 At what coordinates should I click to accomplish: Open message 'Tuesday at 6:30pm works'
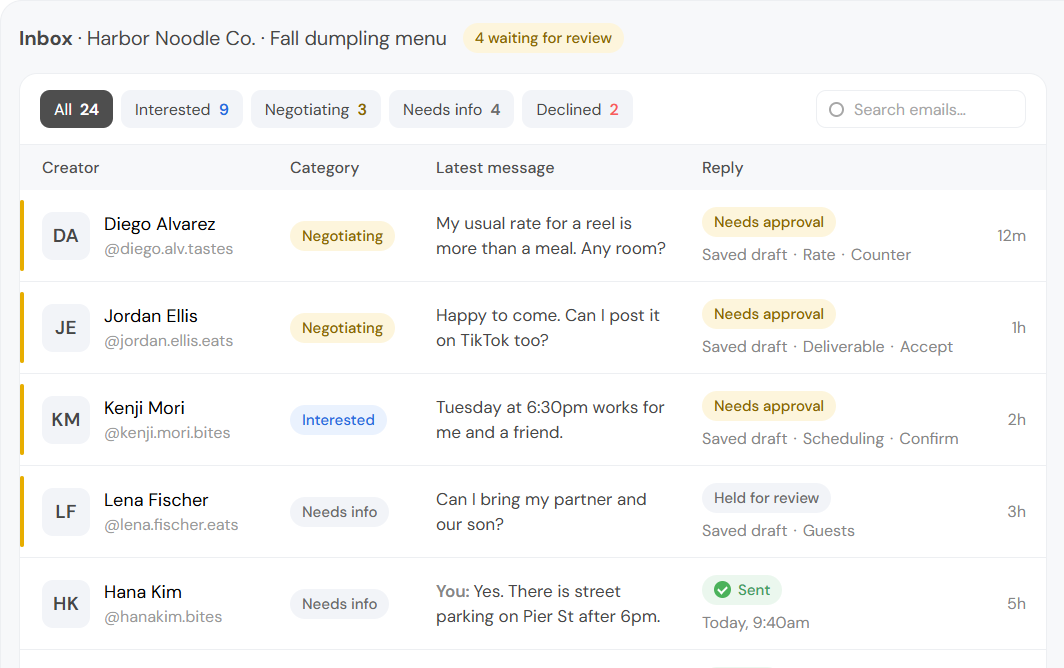[x=550, y=420]
